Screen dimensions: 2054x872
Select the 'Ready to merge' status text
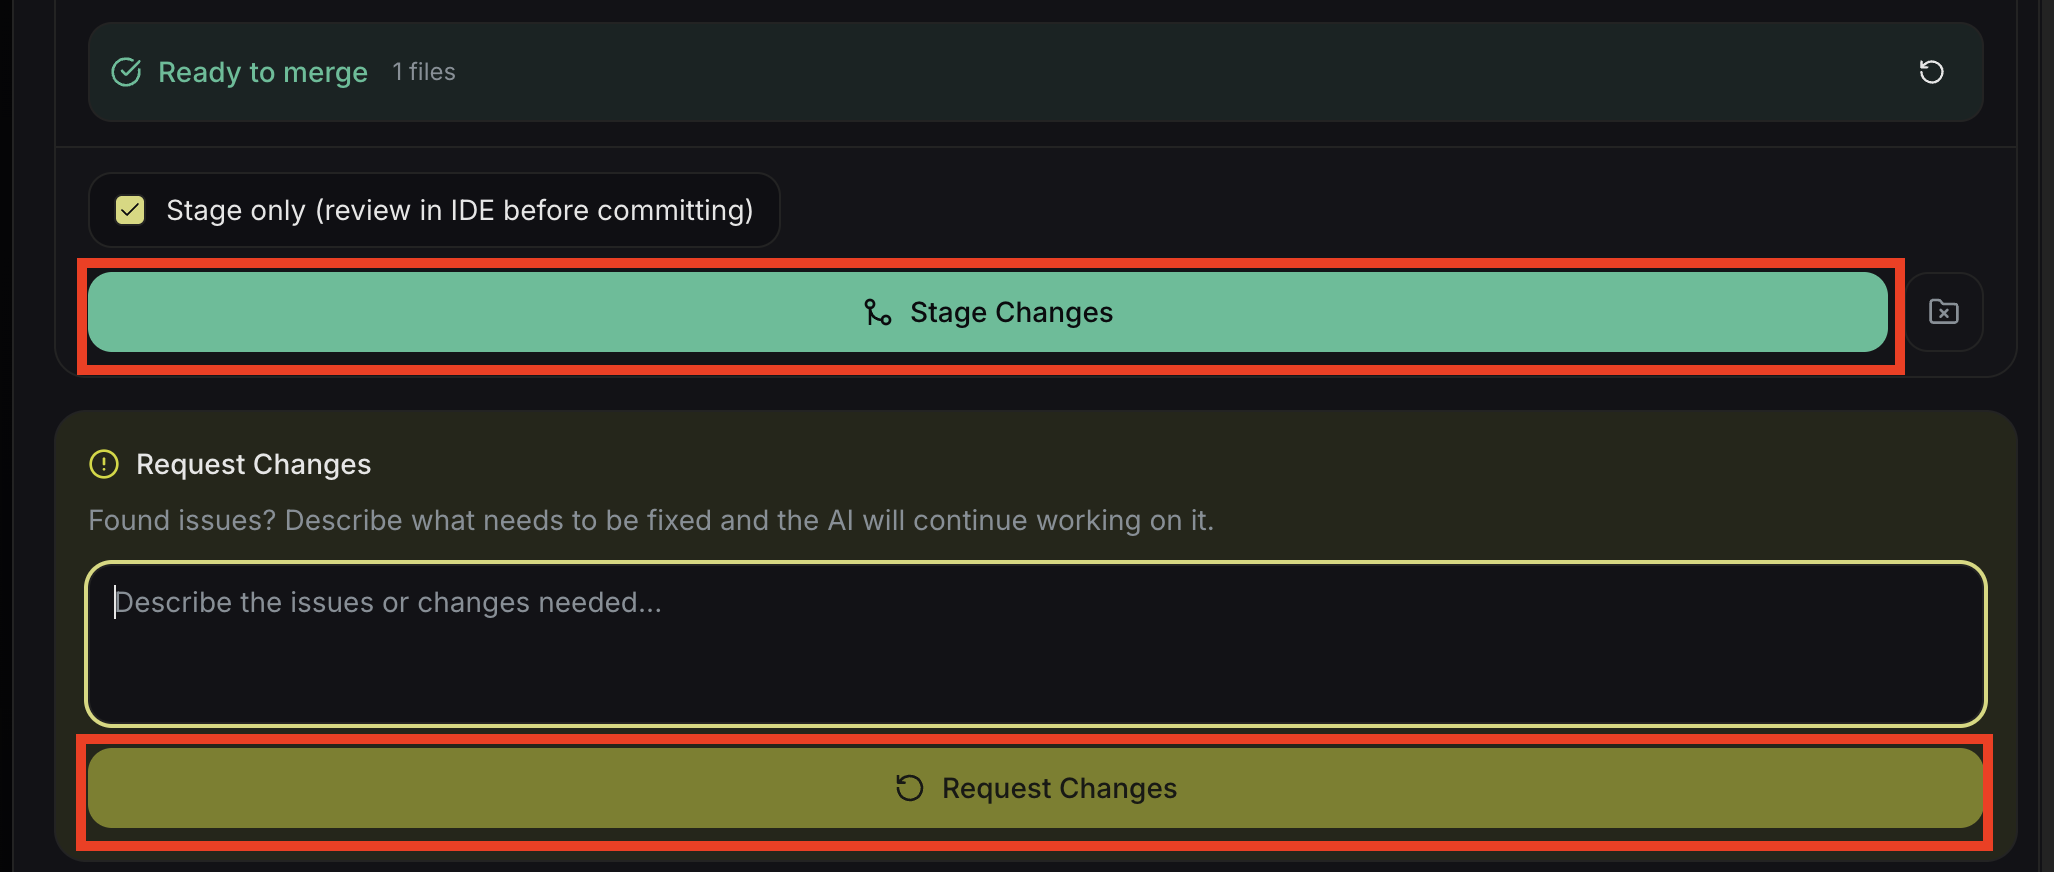[x=263, y=73]
